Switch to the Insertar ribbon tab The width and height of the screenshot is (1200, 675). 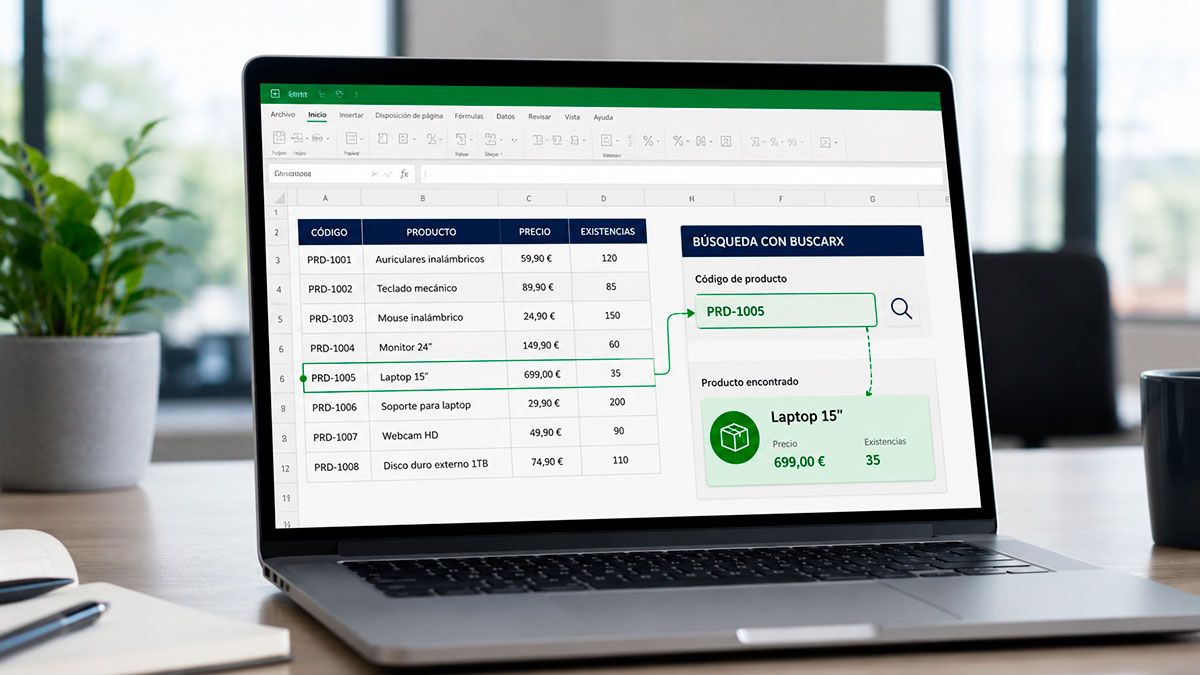(x=351, y=115)
